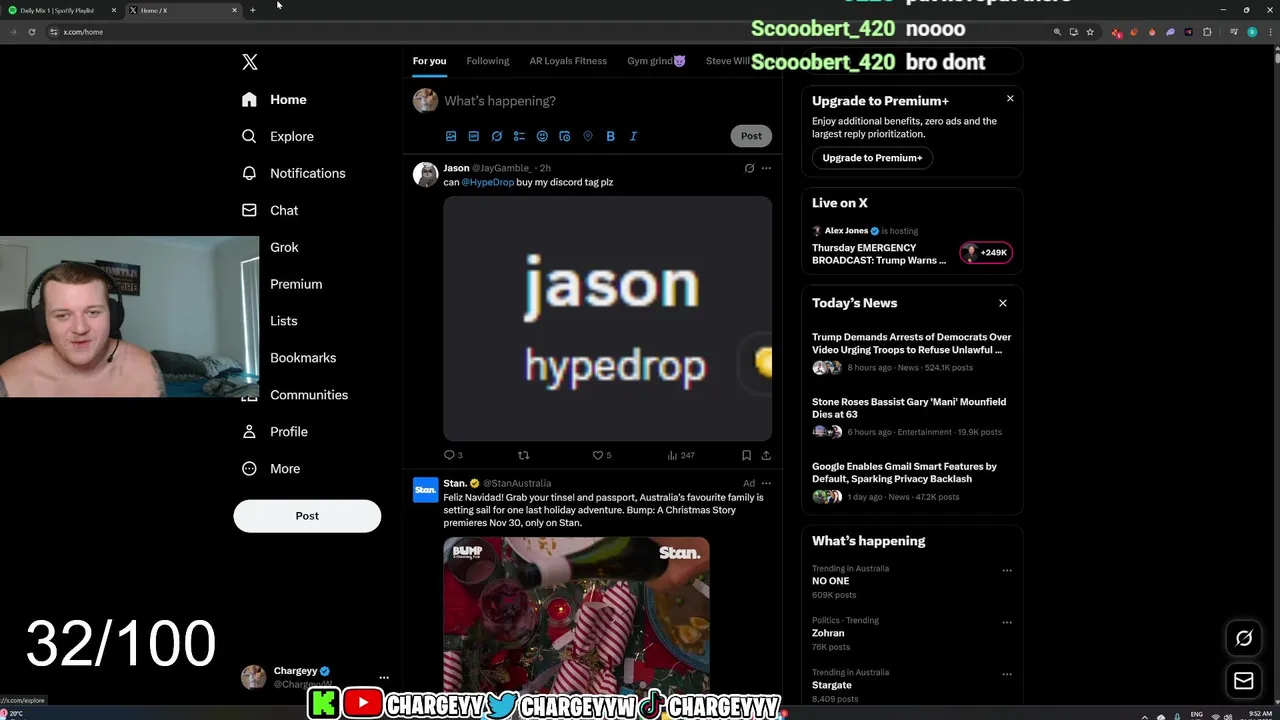
Task: Bookmark this page with star icon
Action: click(1090, 32)
